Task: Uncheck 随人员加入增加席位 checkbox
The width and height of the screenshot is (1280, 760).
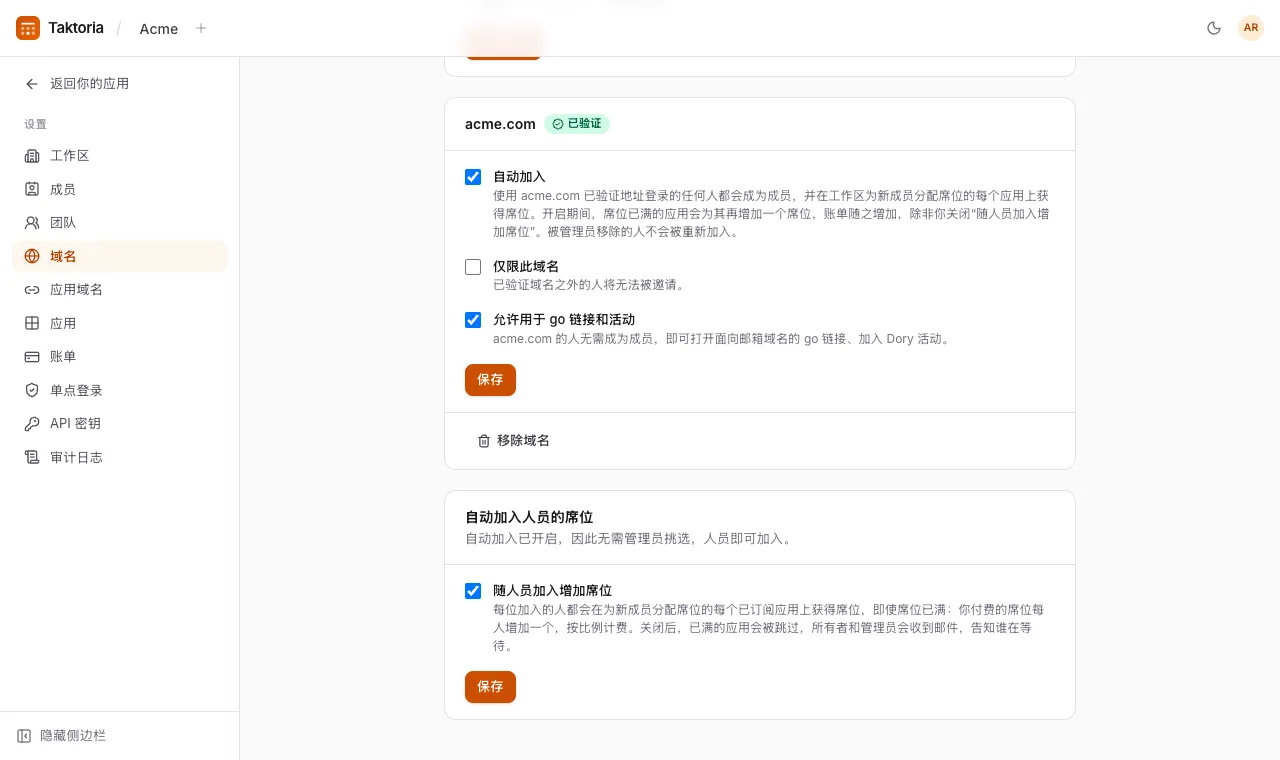Action: pyautogui.click(x=473, y=591)
